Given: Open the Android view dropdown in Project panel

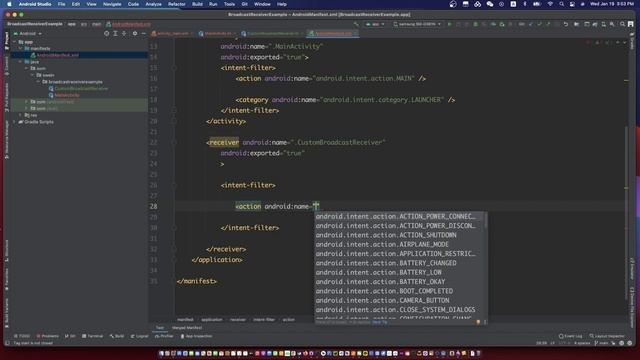Looking at the screenshot, I should [28, 33].
